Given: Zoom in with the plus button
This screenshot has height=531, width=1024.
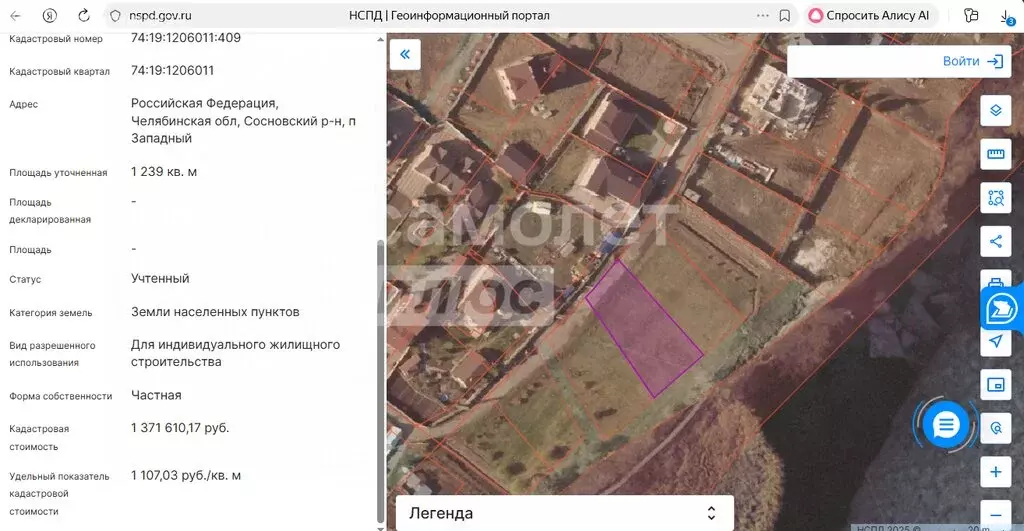Looking at the screenshot, I should pyautogui.click(x=995, y=472).
